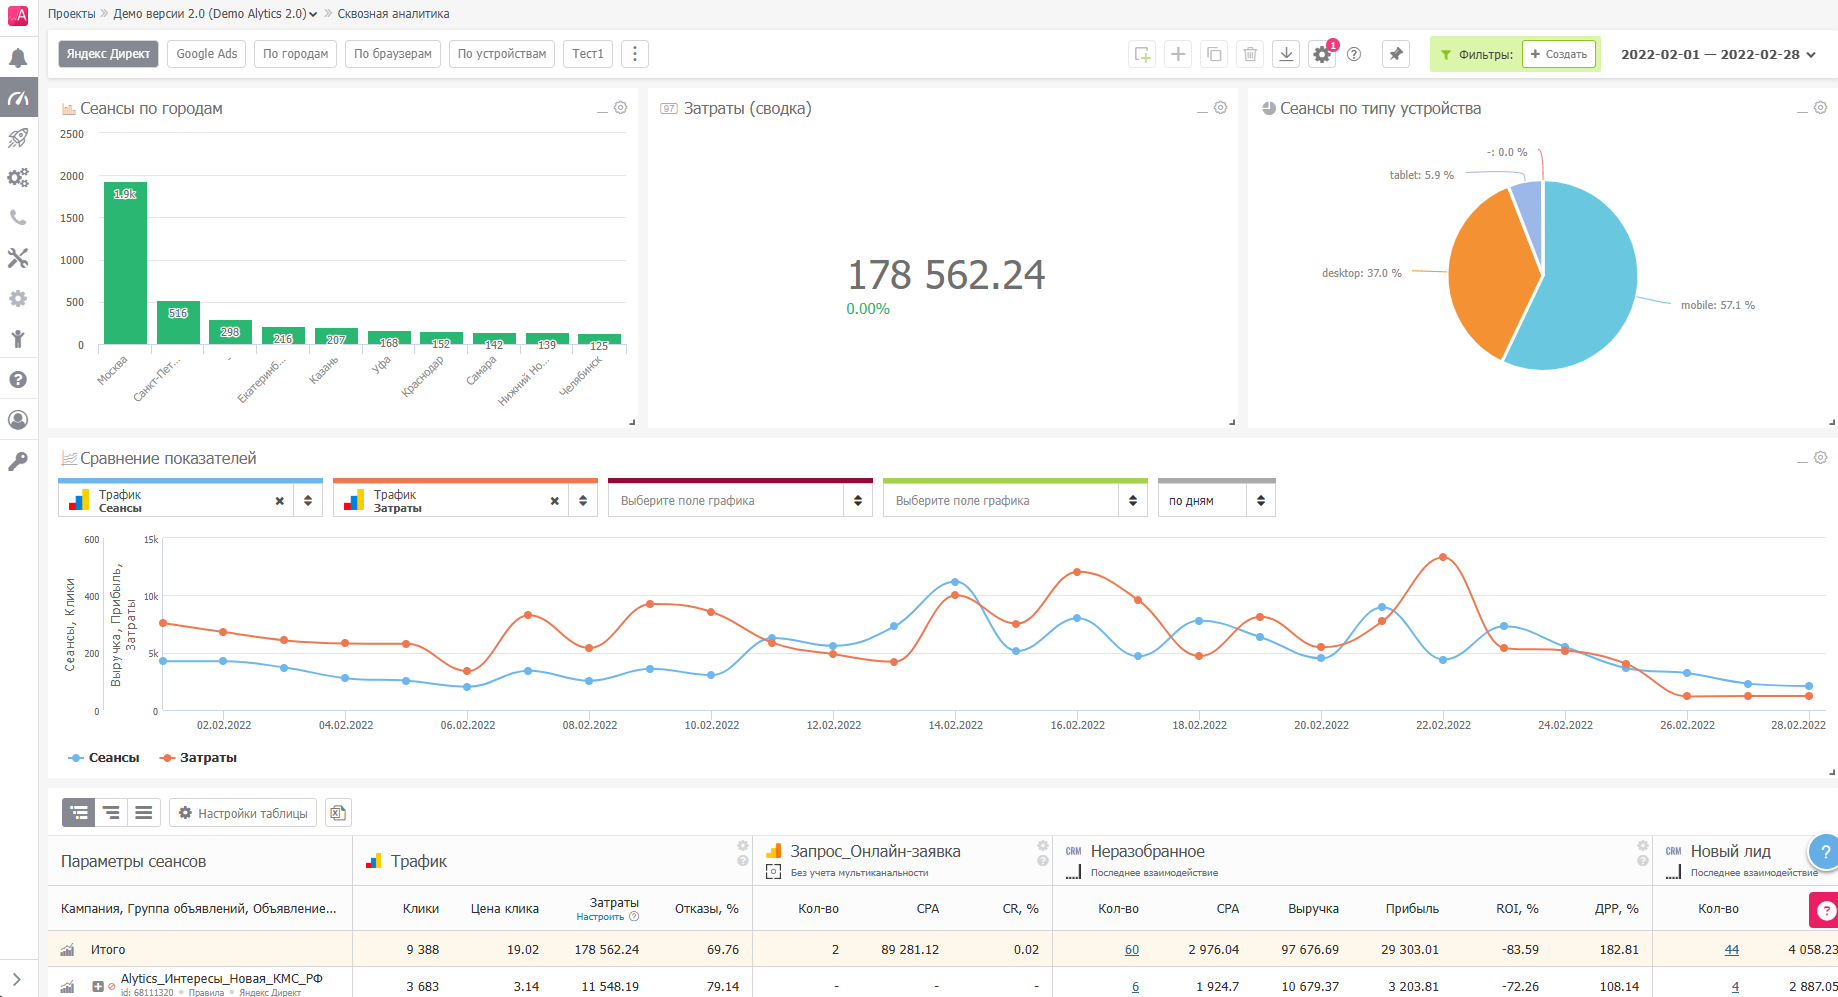Screen dimensions: 1838x997
Task: Click the Москва bar in city chart
Action: pos(125,263)
